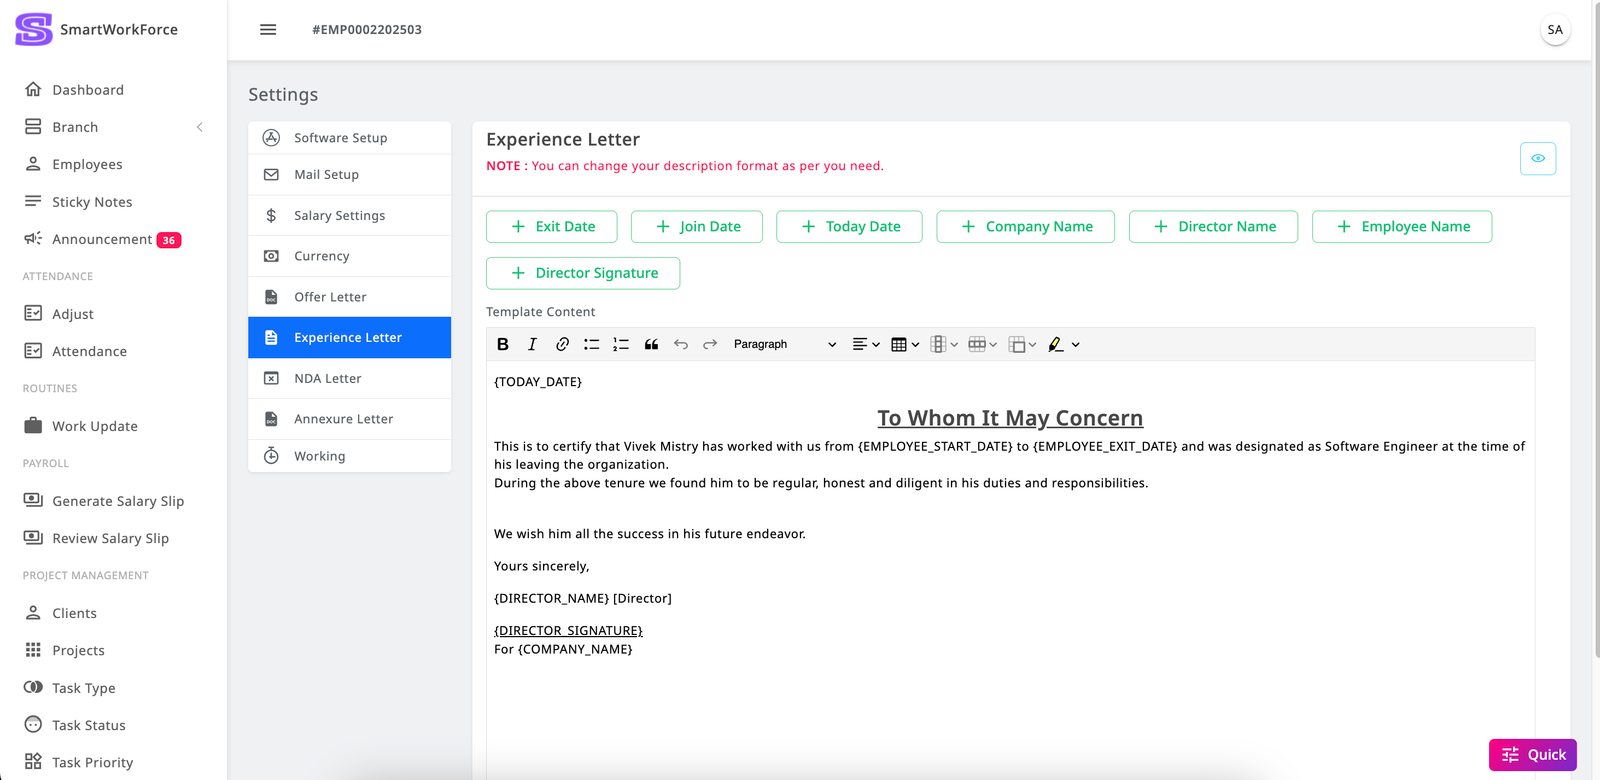
Task: Toggle italic formatting in the editor
Action: (532, 344)
